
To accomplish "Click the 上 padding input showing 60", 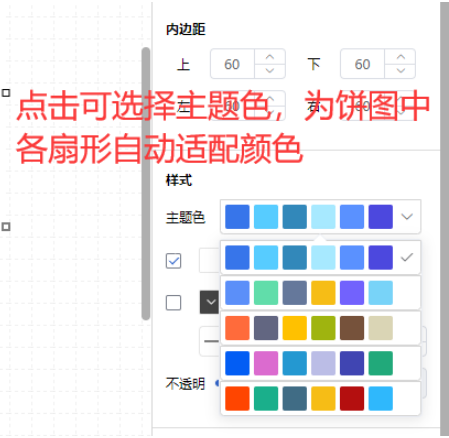I will [x=233, y=64].
